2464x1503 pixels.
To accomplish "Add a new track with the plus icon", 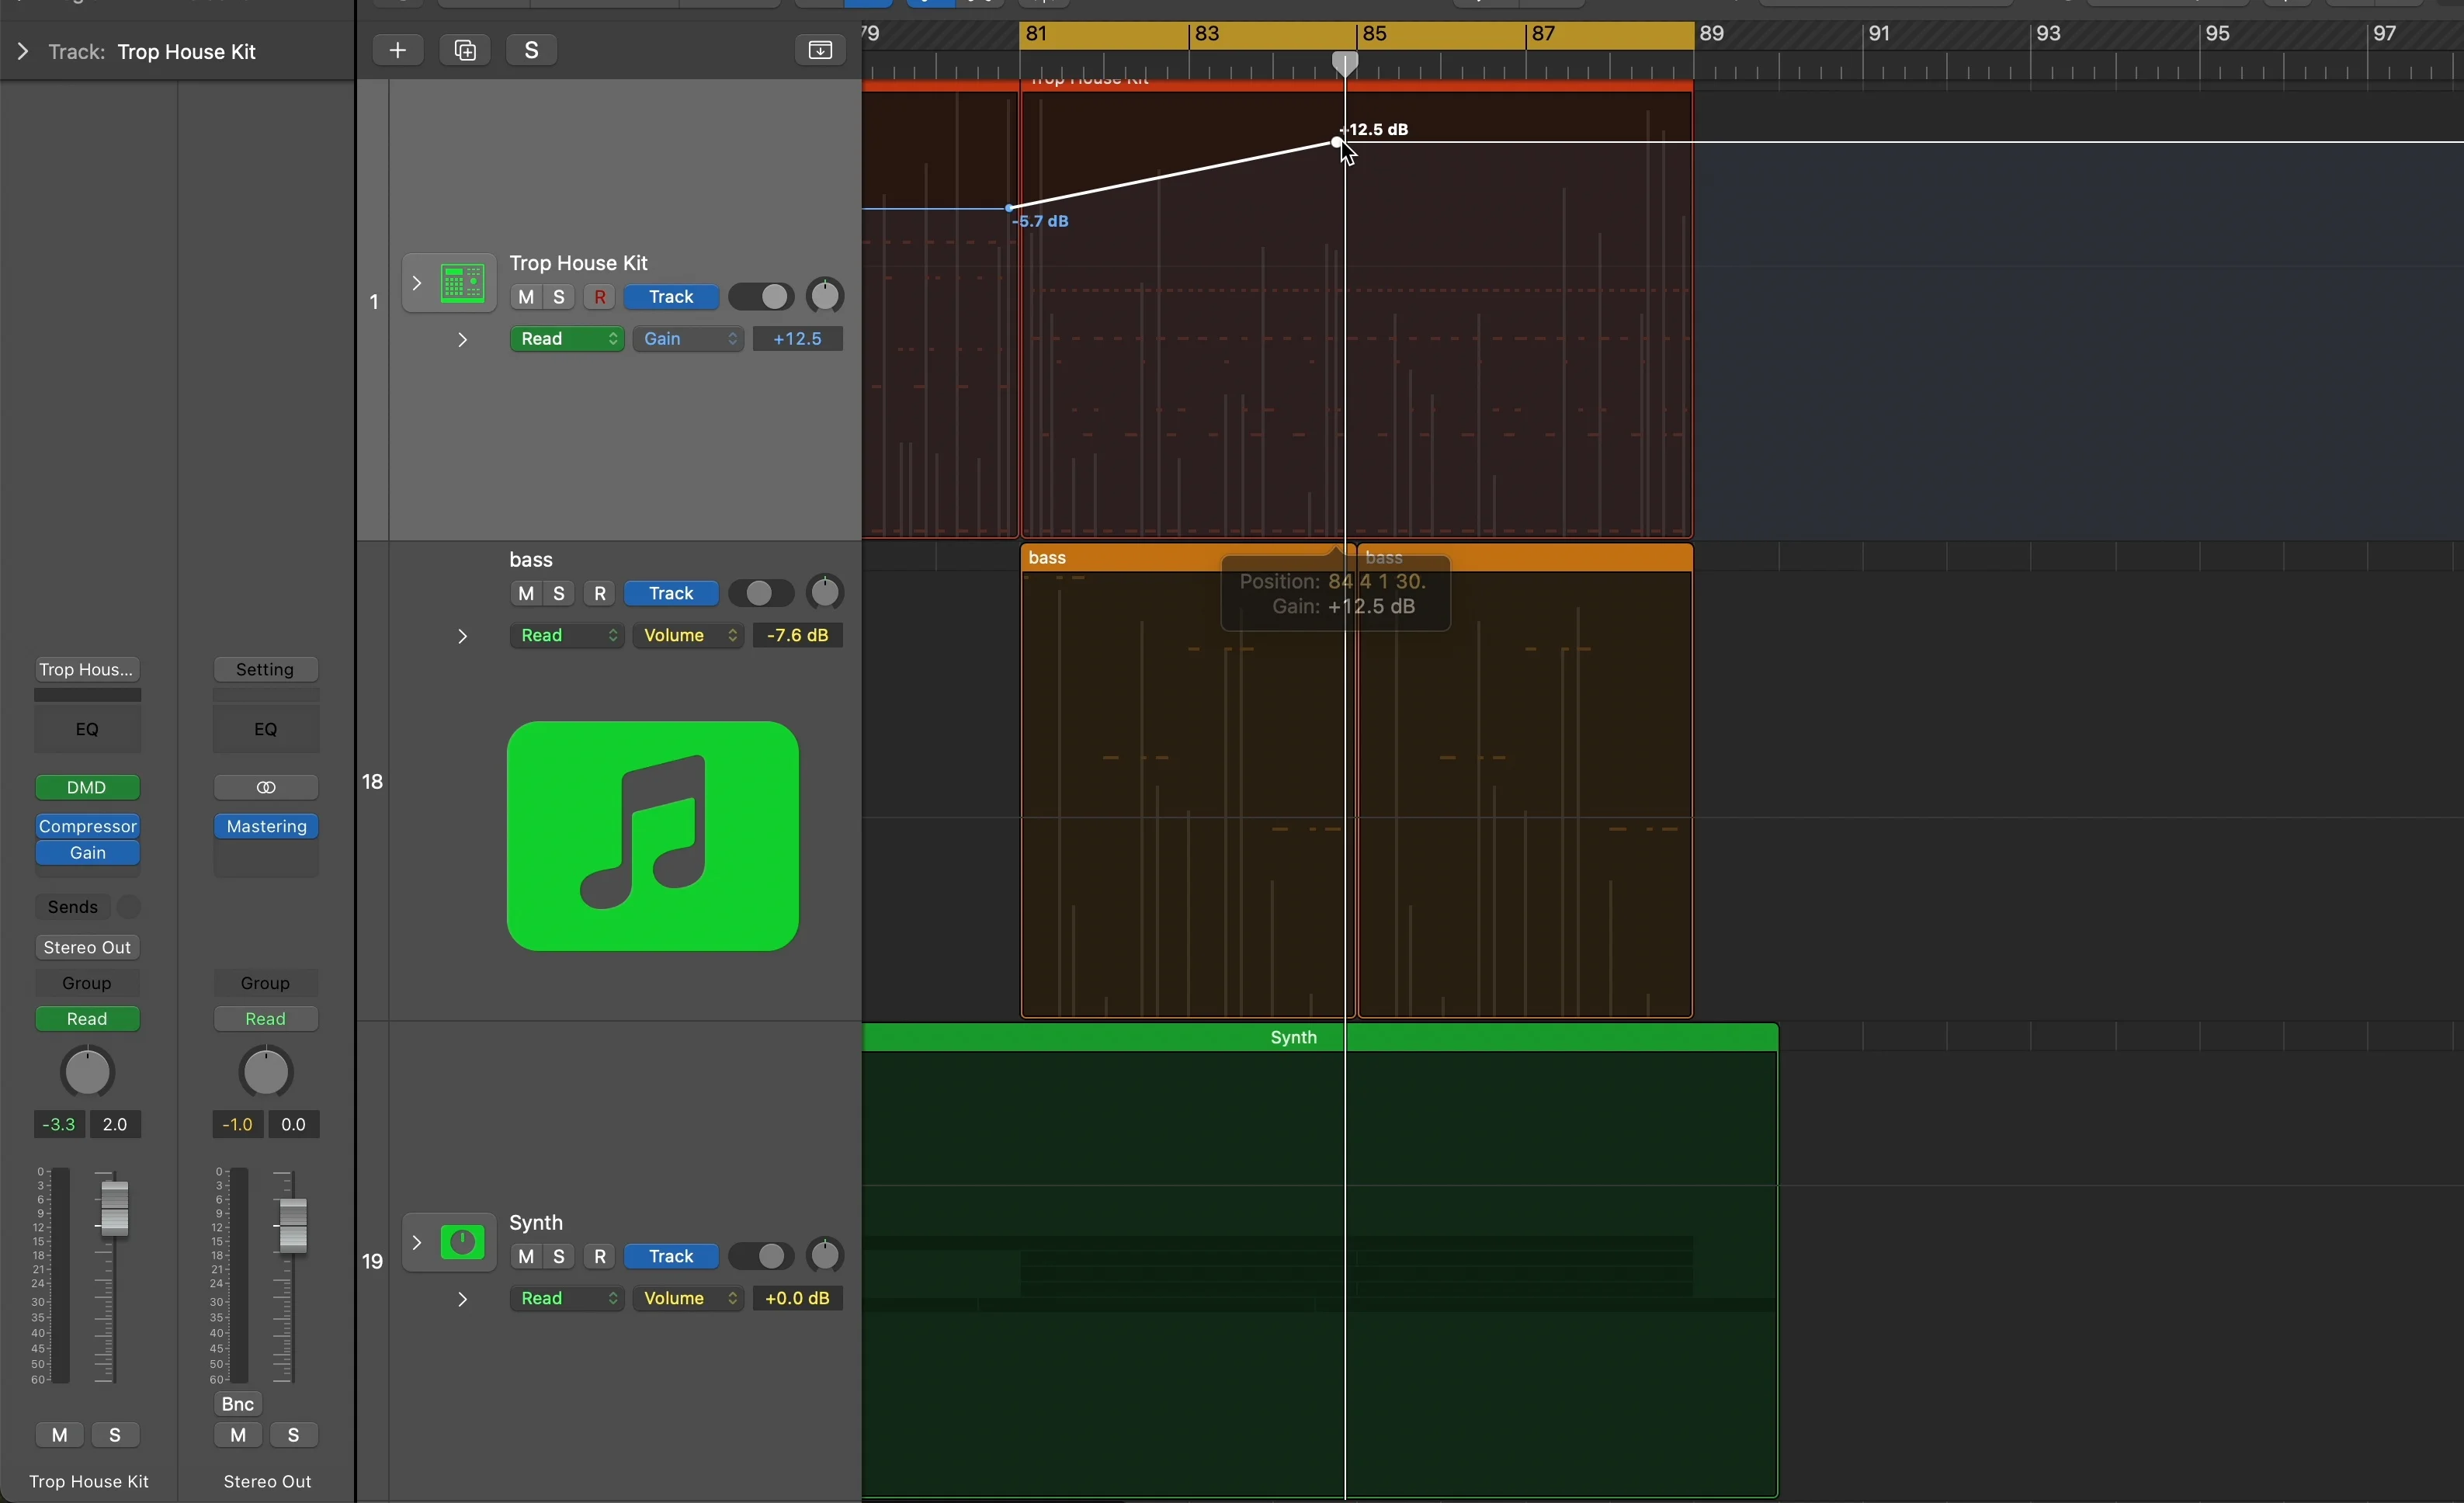I will 397,50.
